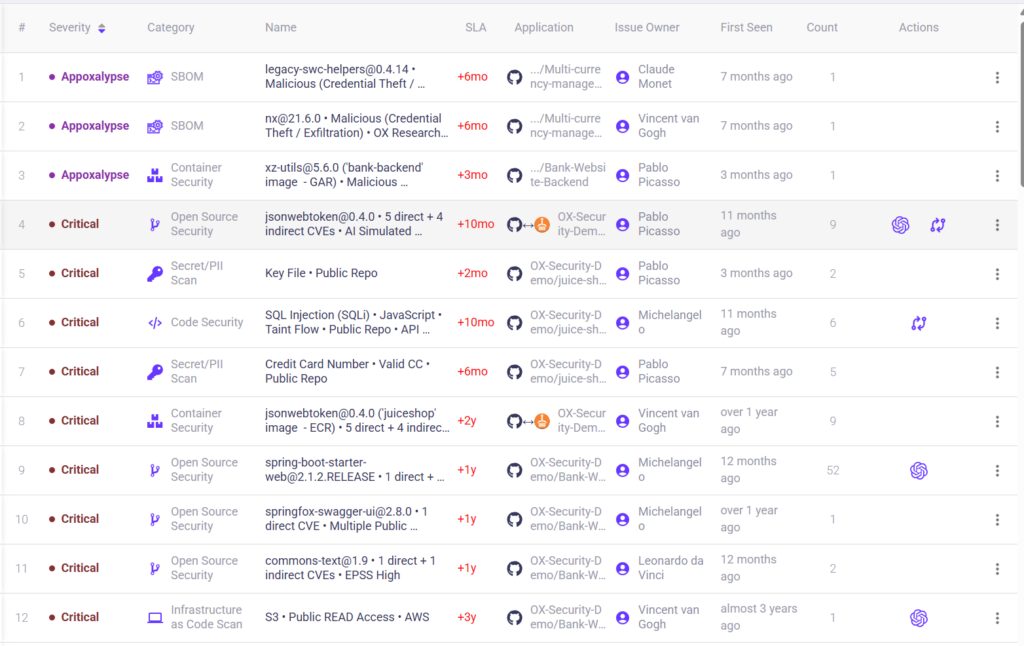
Task: Click the GitHub icon for Bank-Website-Backend application
Action: coord(515,175)
